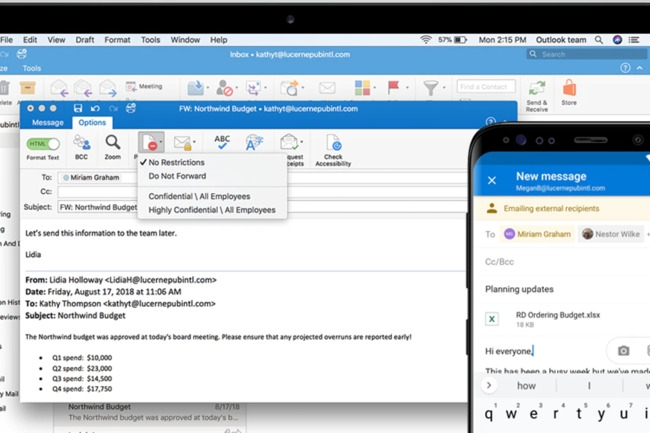Image resolution: width=650 pixels, height=433 pixels.
Task: Switch to the Options tab
Action: pyautogui.click(x=92, y=123)
